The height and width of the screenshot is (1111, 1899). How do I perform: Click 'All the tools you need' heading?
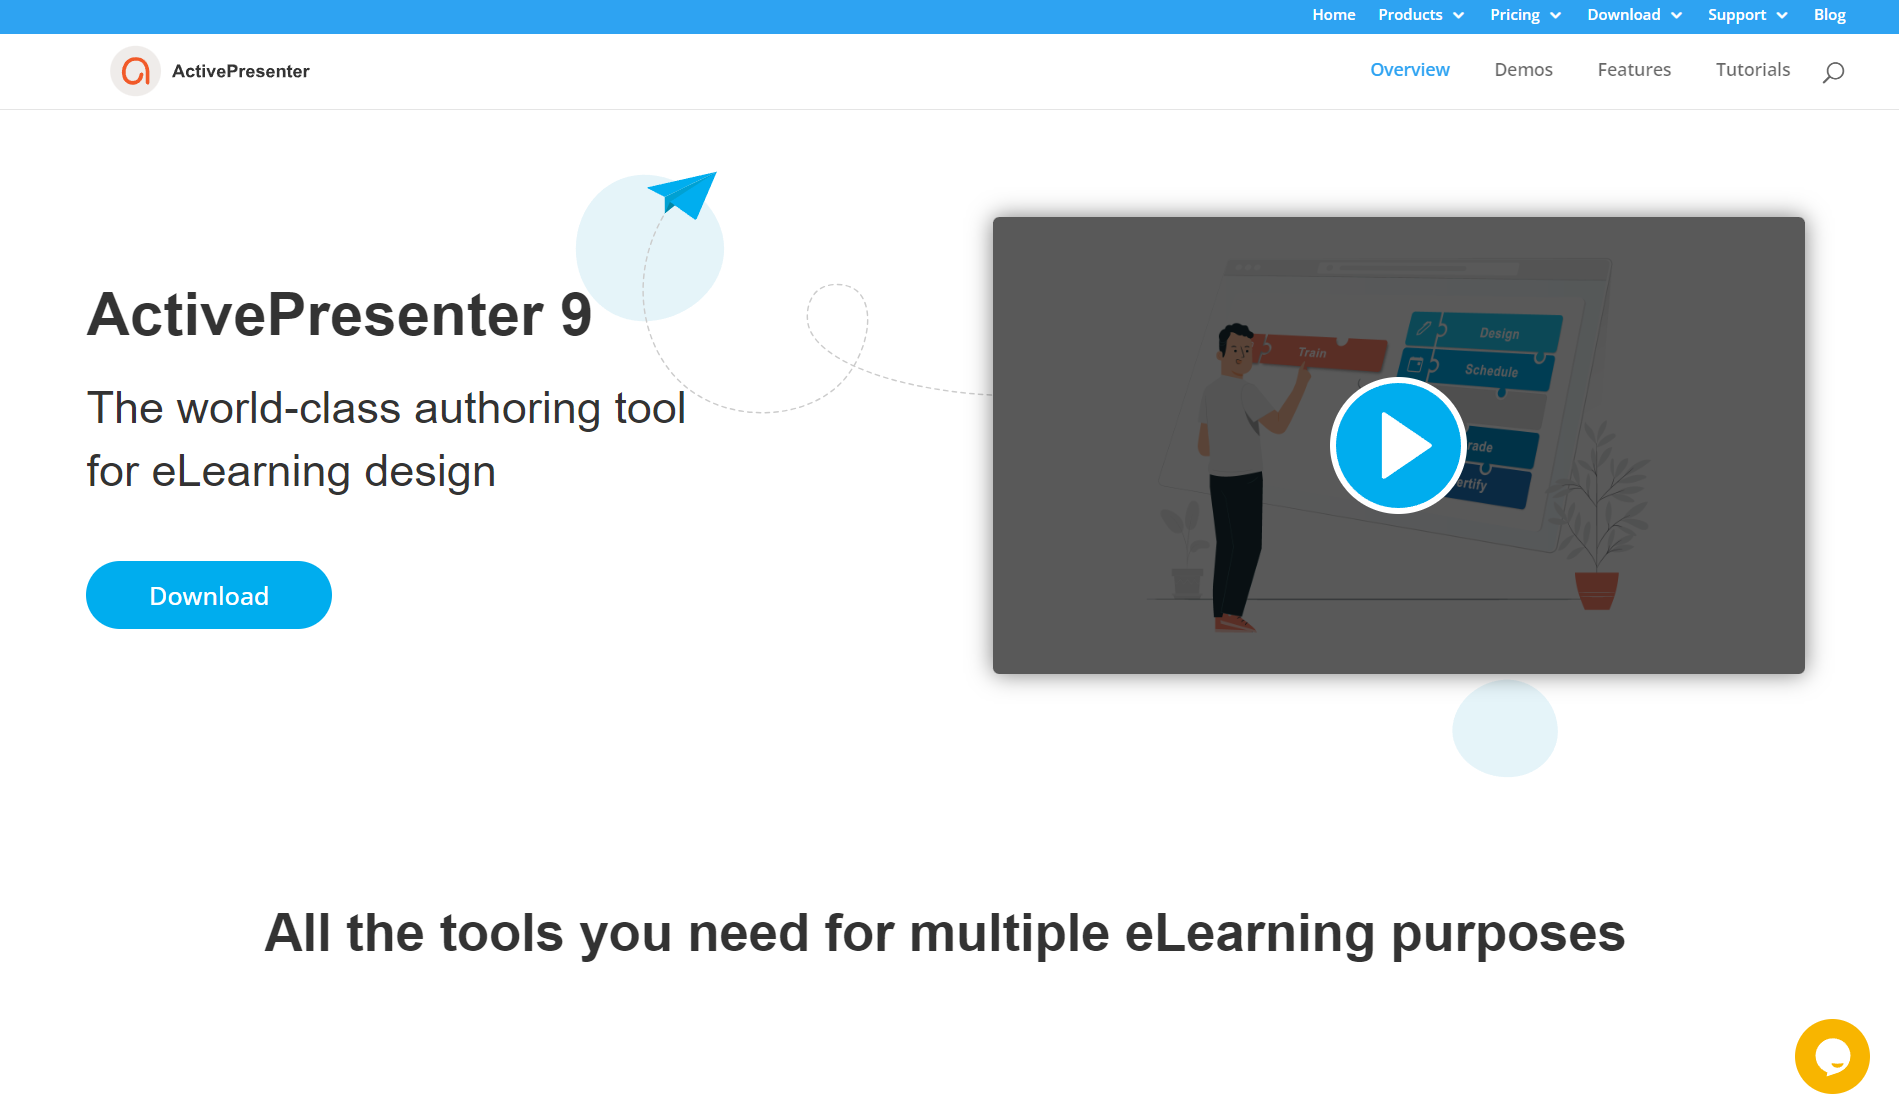(x=945, y=934)
